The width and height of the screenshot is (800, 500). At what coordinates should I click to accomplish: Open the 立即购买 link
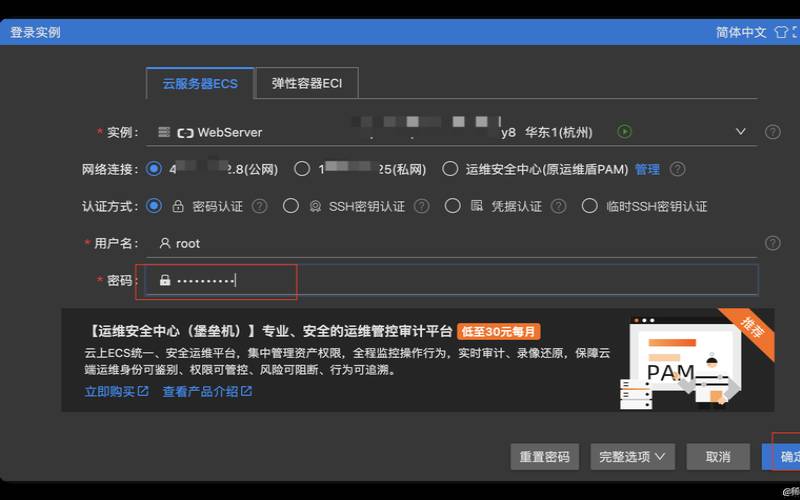116,391
